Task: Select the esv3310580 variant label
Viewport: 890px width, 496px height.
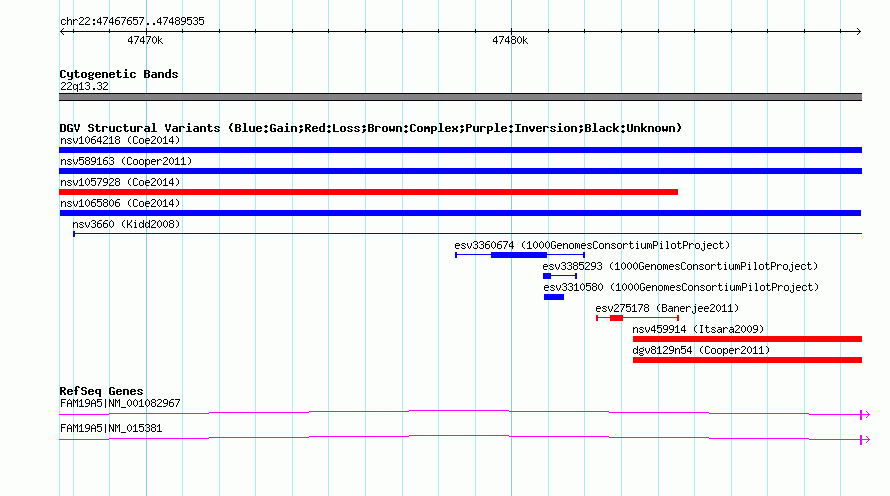Action: [681, 287]
